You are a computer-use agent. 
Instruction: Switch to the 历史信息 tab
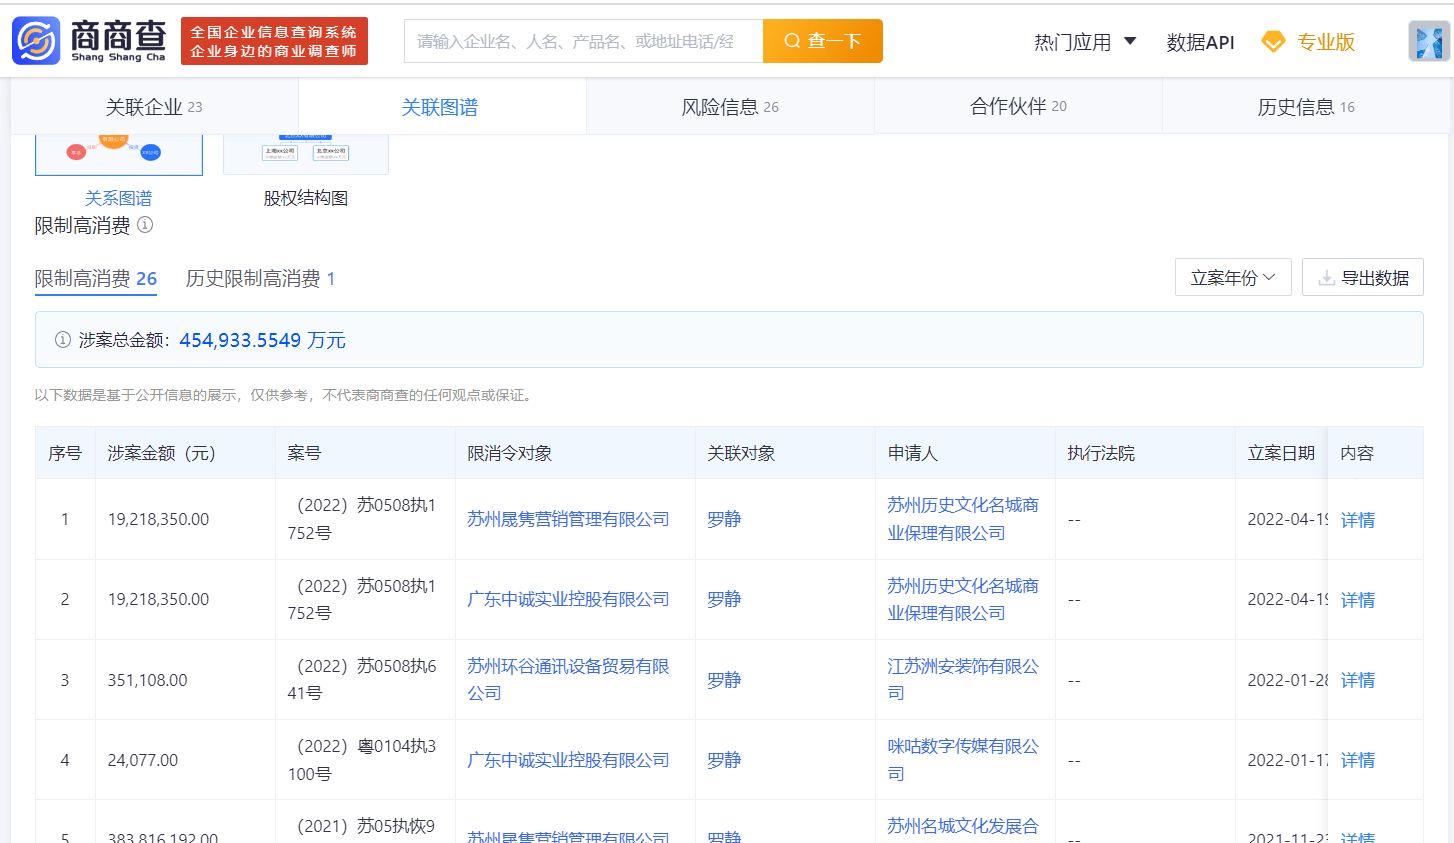click(1305, 107)
